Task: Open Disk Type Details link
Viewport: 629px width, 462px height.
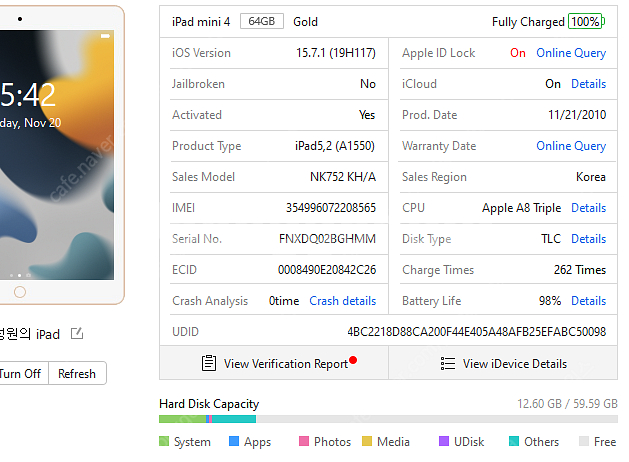Action: click(x=588, y=239)
